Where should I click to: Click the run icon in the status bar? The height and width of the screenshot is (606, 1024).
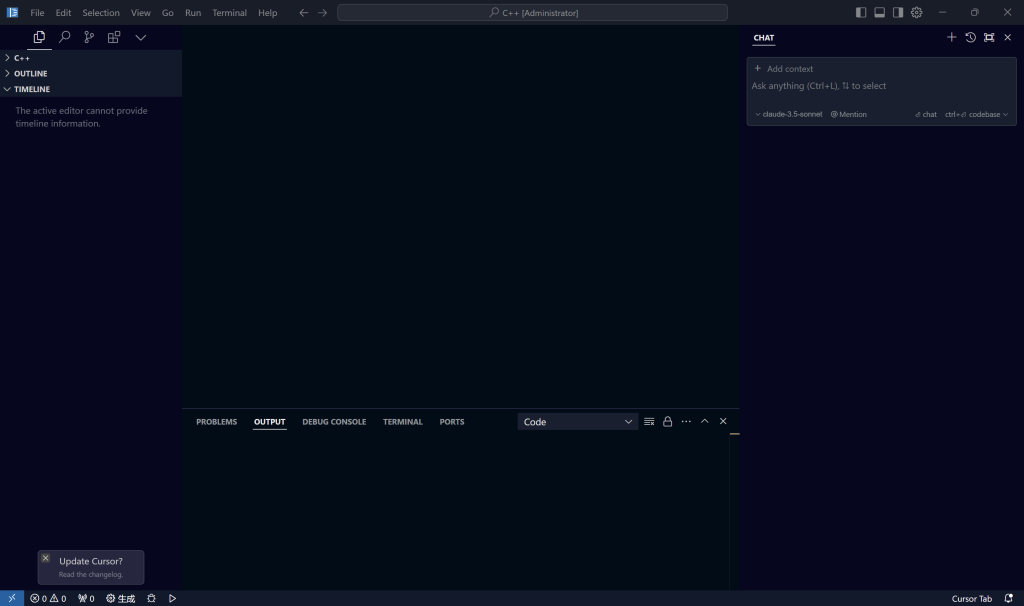coord(172,598)
